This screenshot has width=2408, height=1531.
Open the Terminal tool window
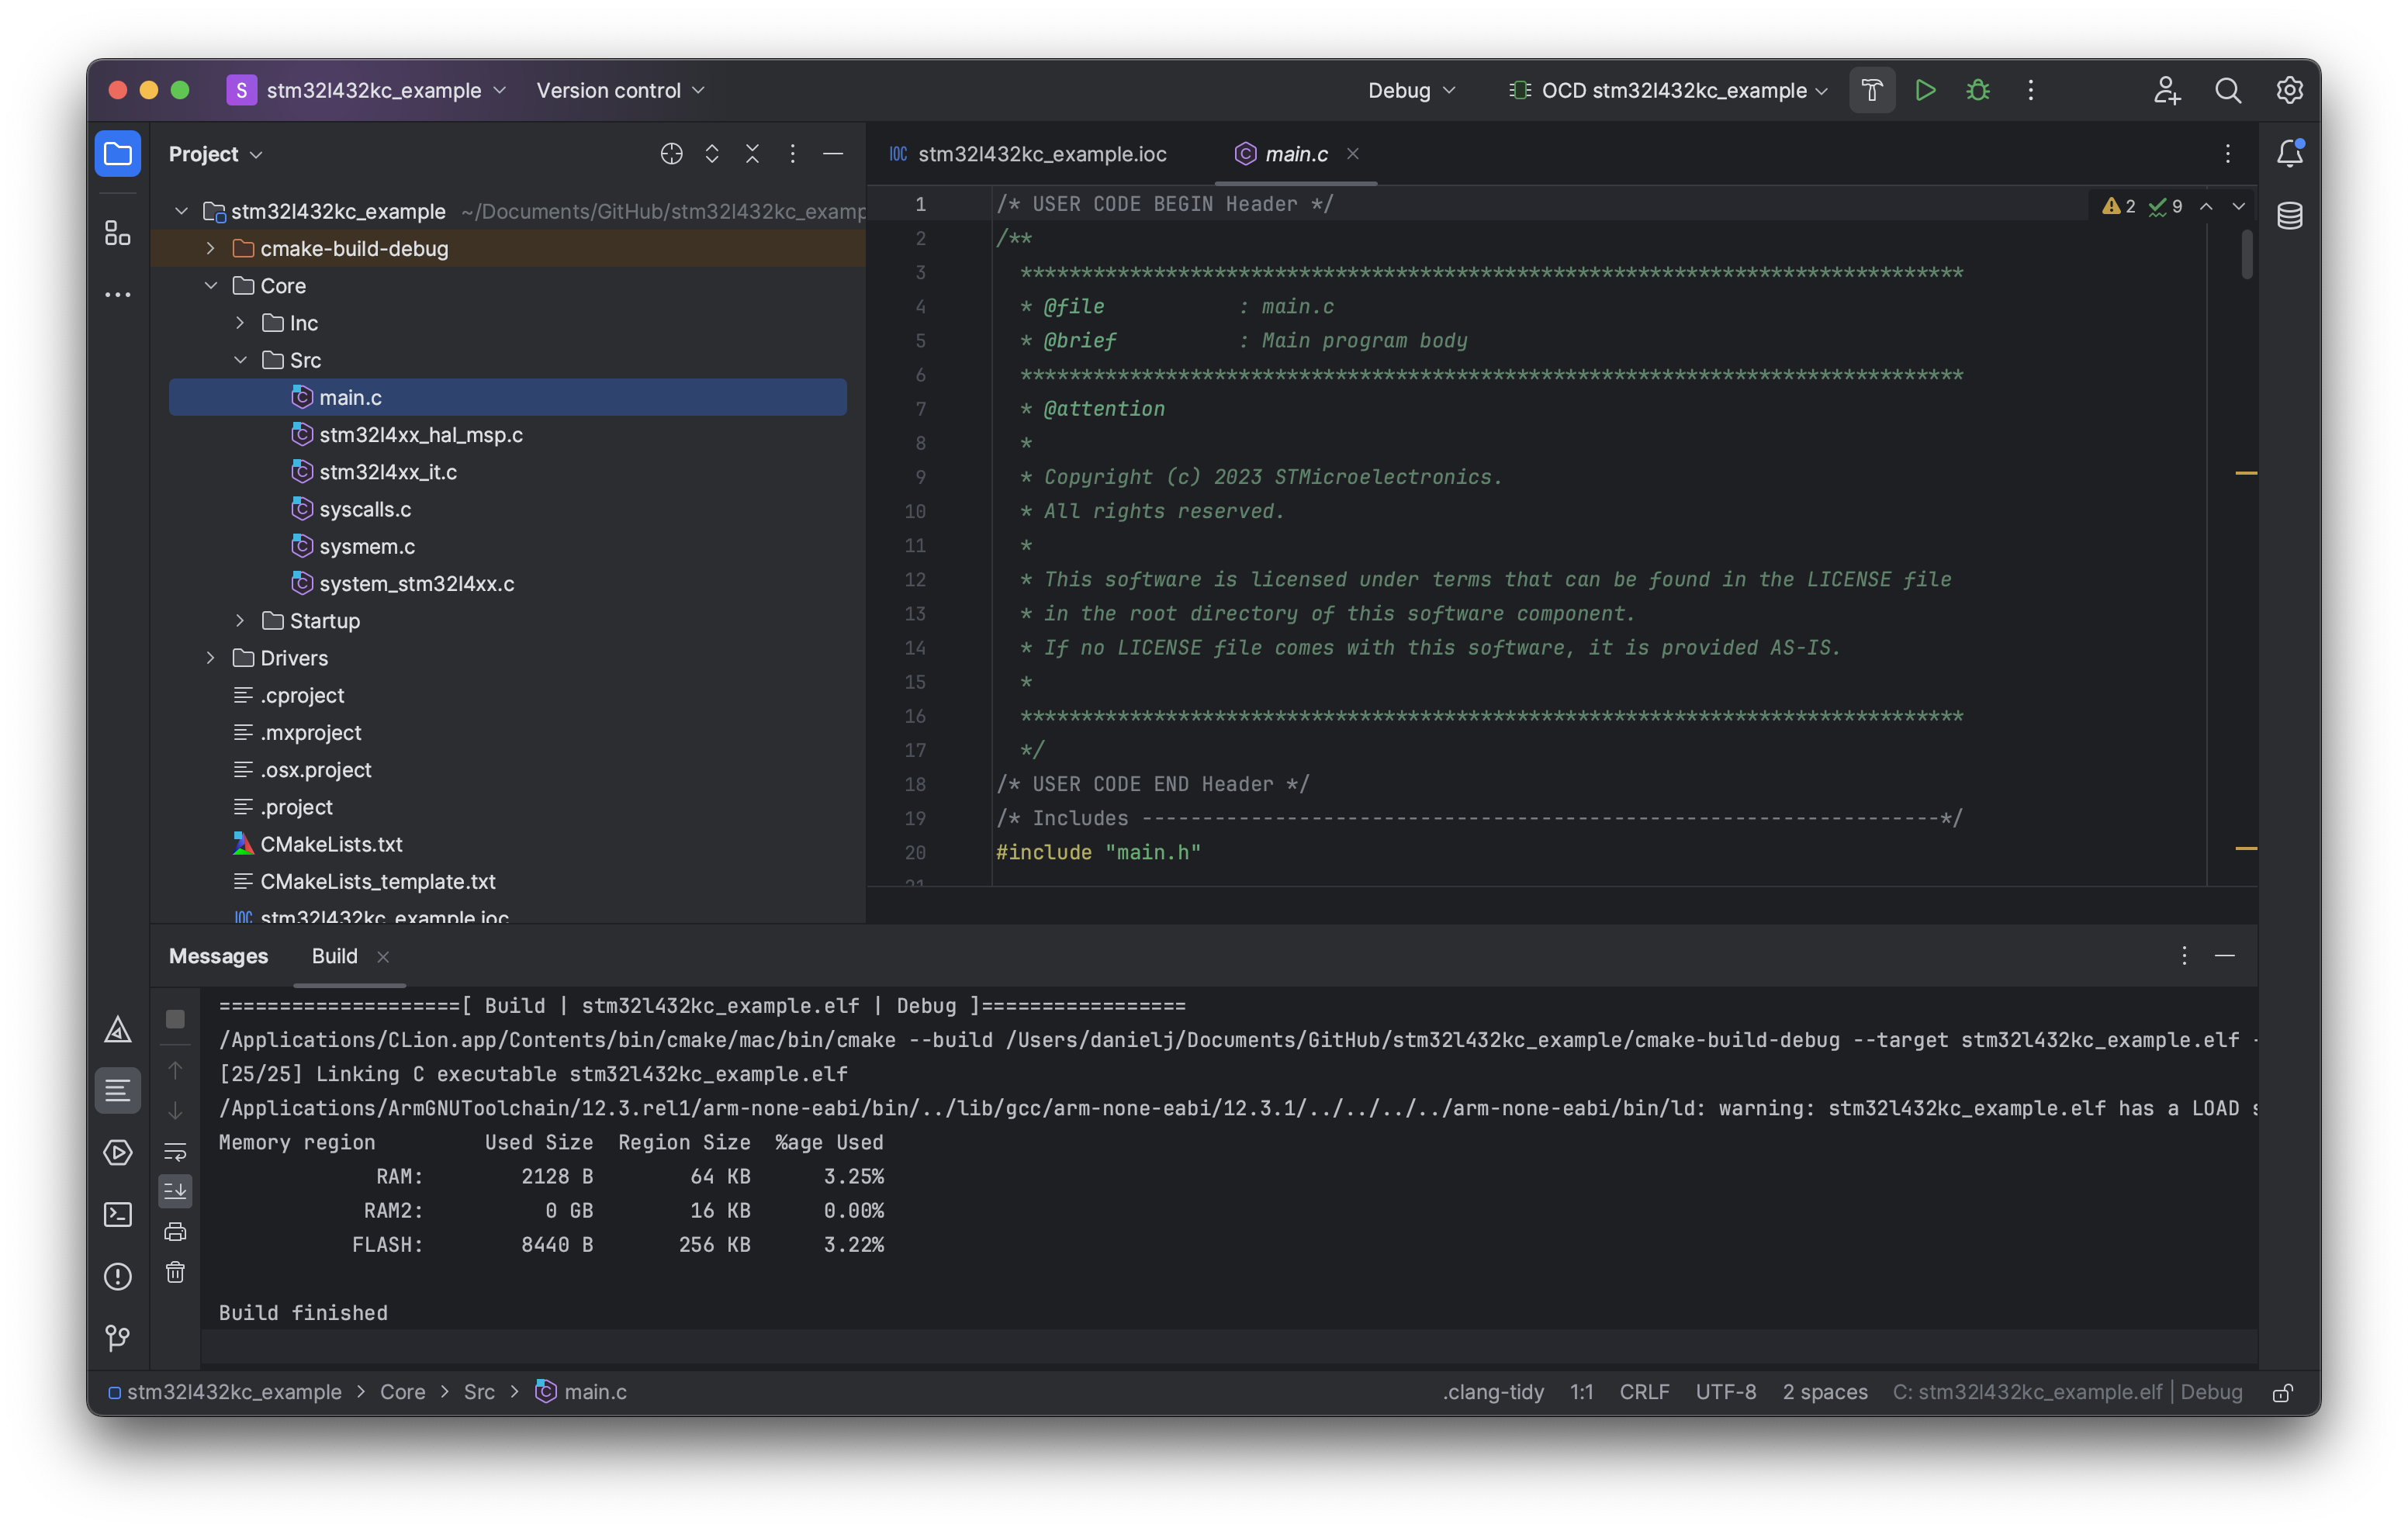117,1214
